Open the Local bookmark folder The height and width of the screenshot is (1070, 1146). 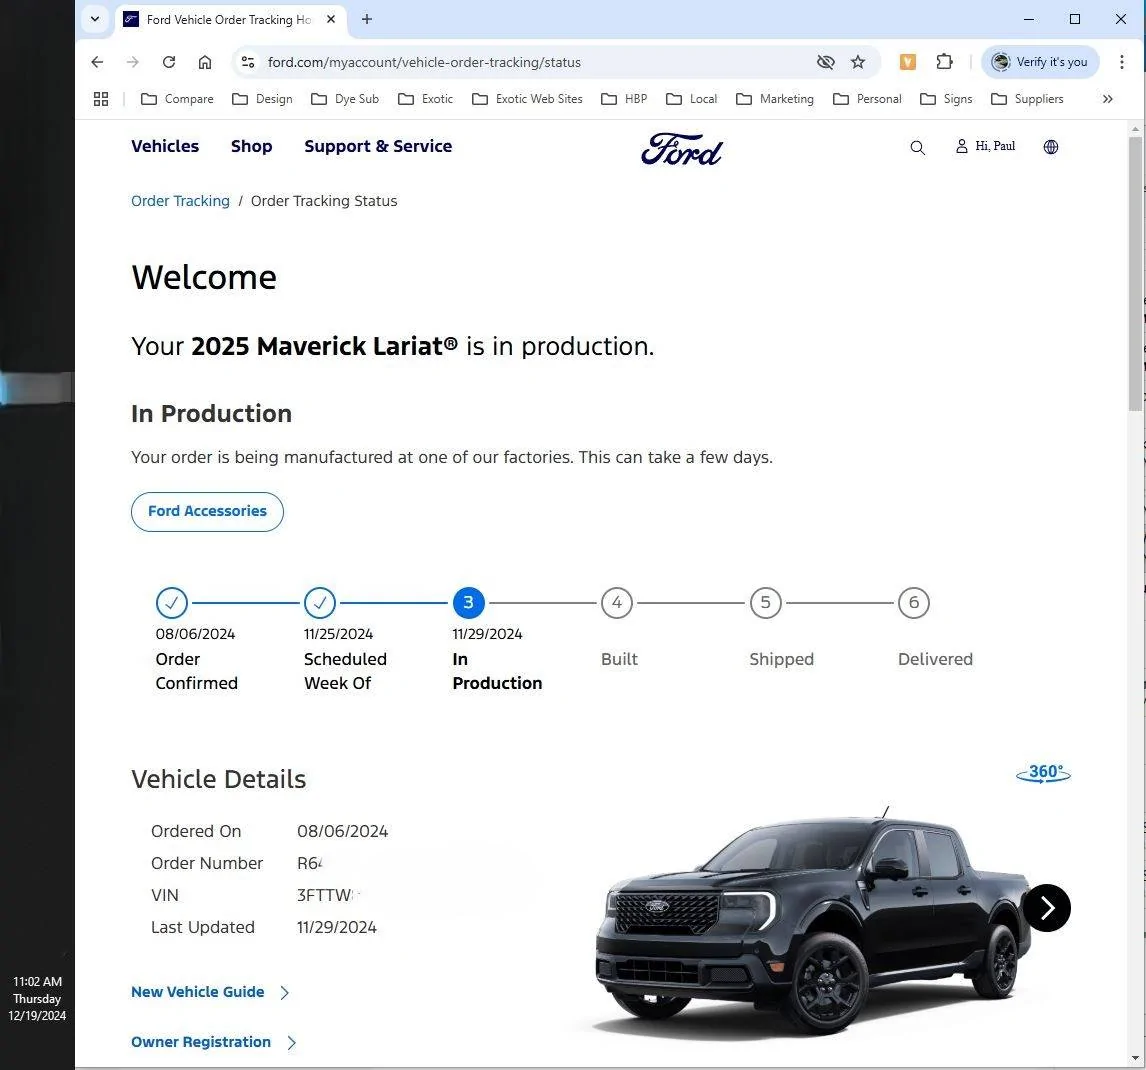(691, 99)
